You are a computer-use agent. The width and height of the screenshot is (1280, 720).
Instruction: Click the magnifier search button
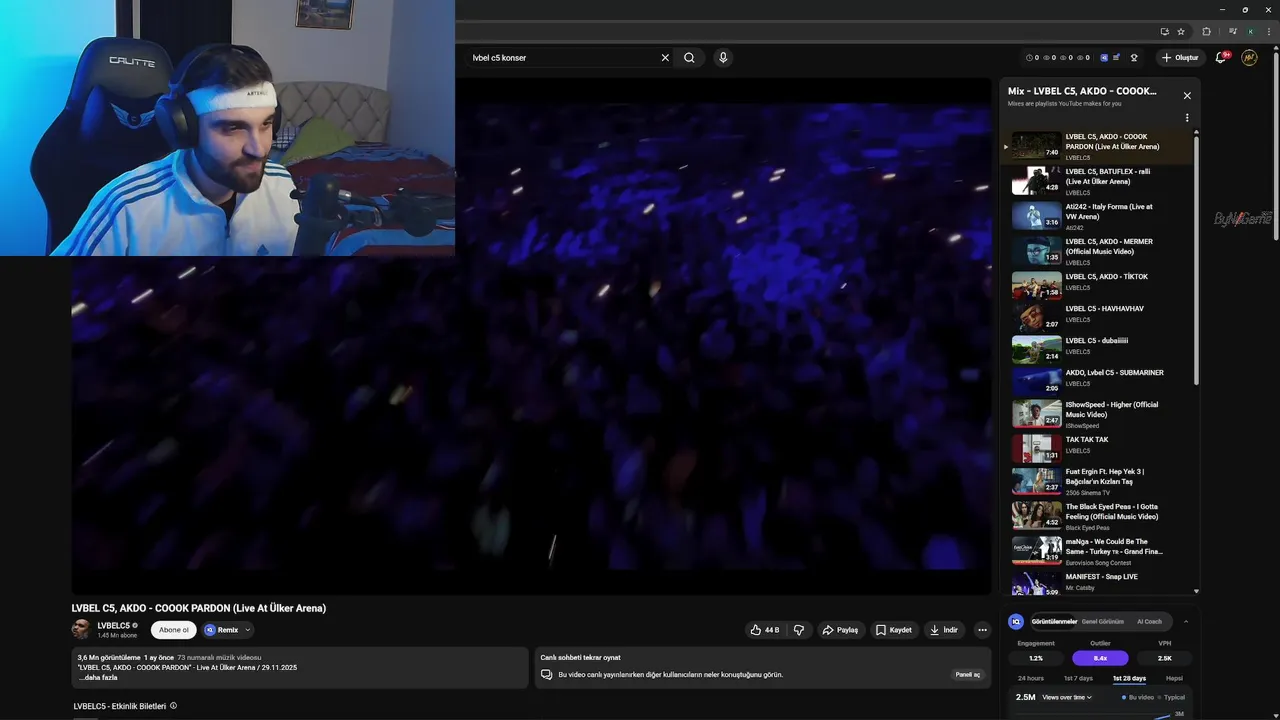tap(689, 58)
